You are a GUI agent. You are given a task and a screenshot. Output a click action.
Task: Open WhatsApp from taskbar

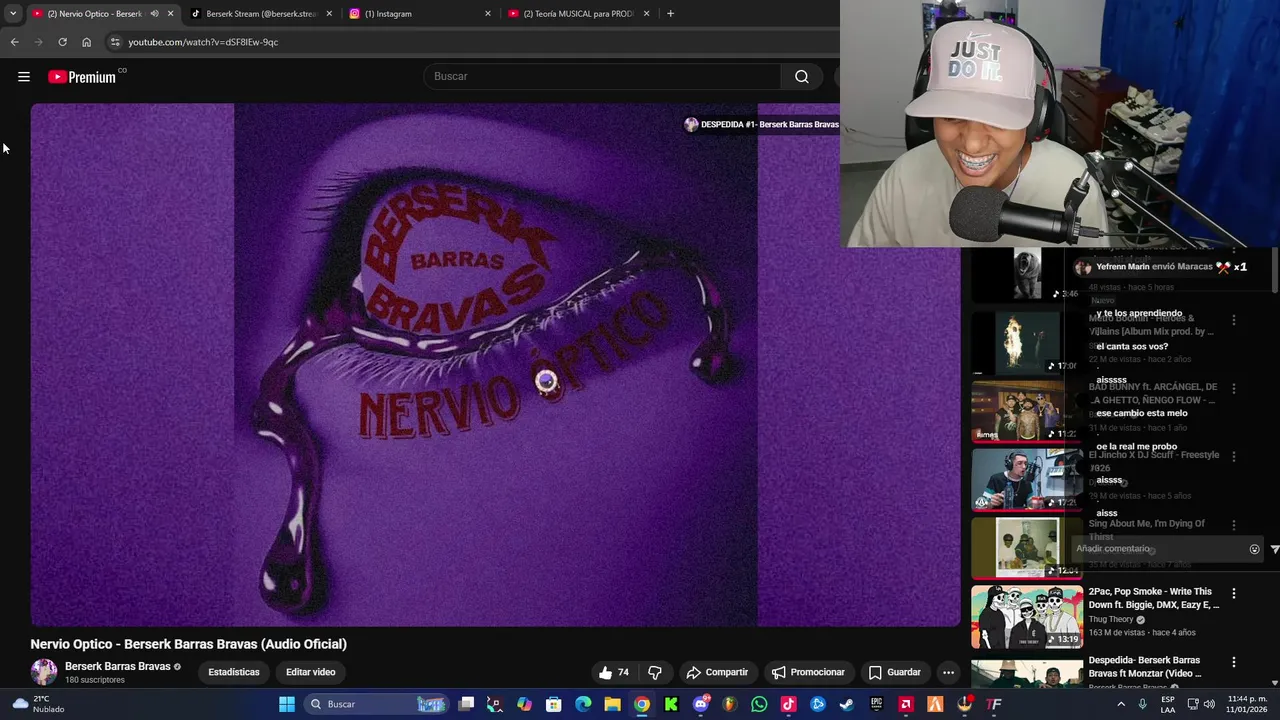click(759, 704)
